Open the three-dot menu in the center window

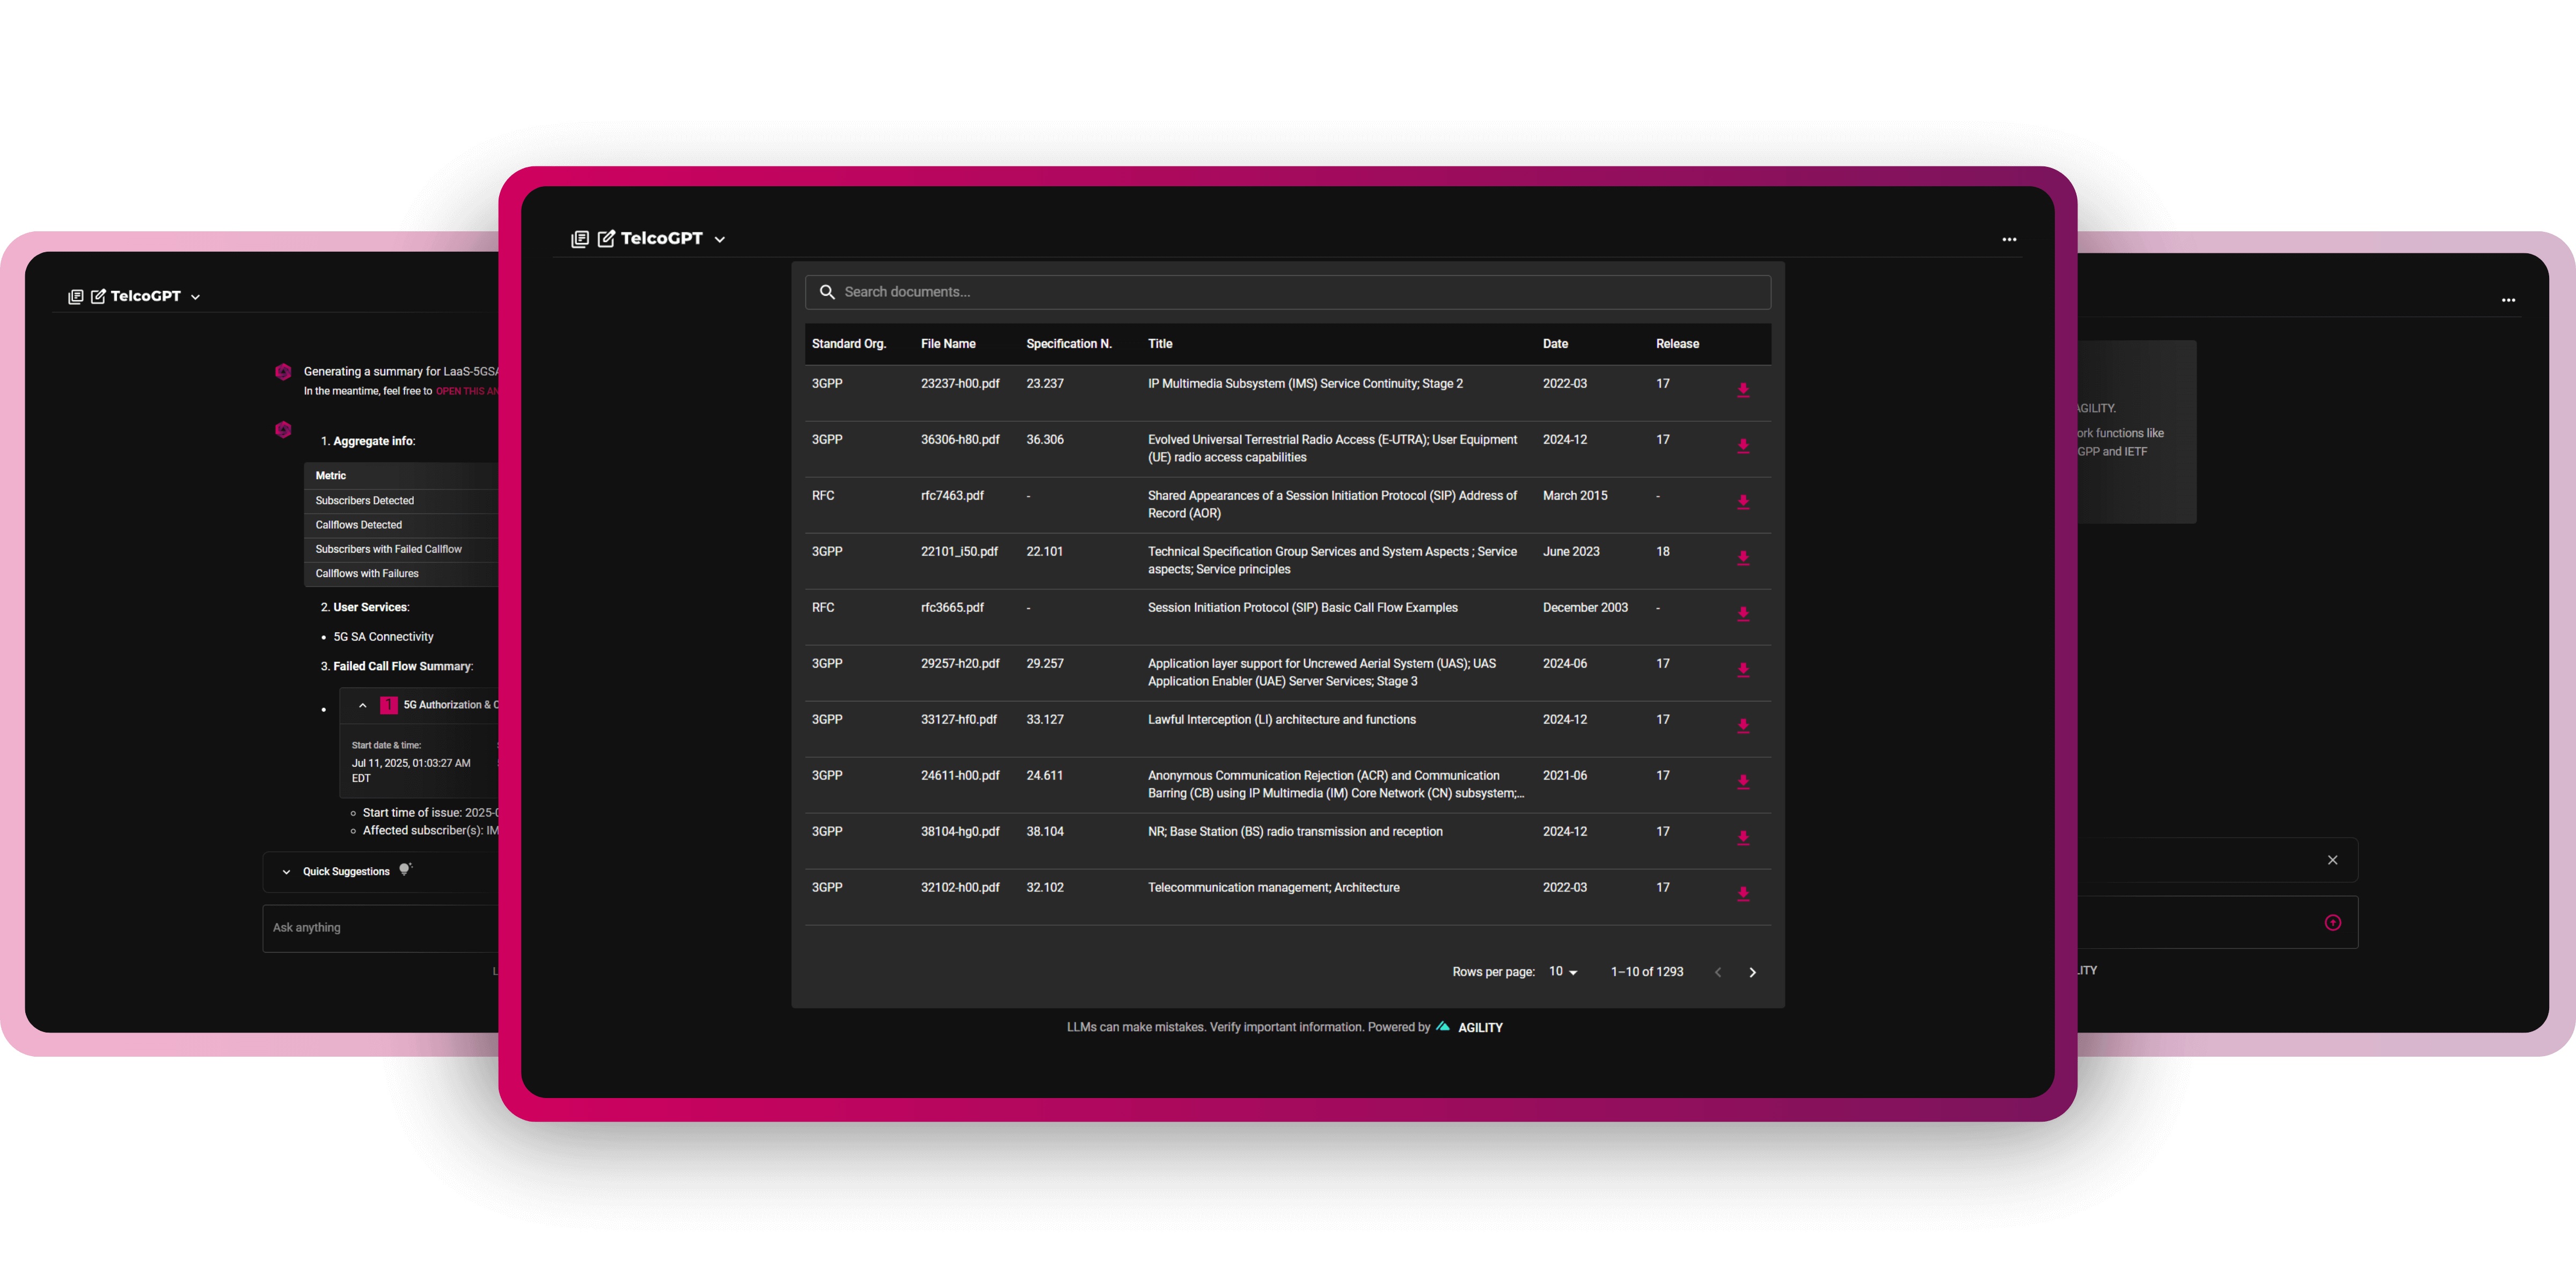(x=2009, y=240)
